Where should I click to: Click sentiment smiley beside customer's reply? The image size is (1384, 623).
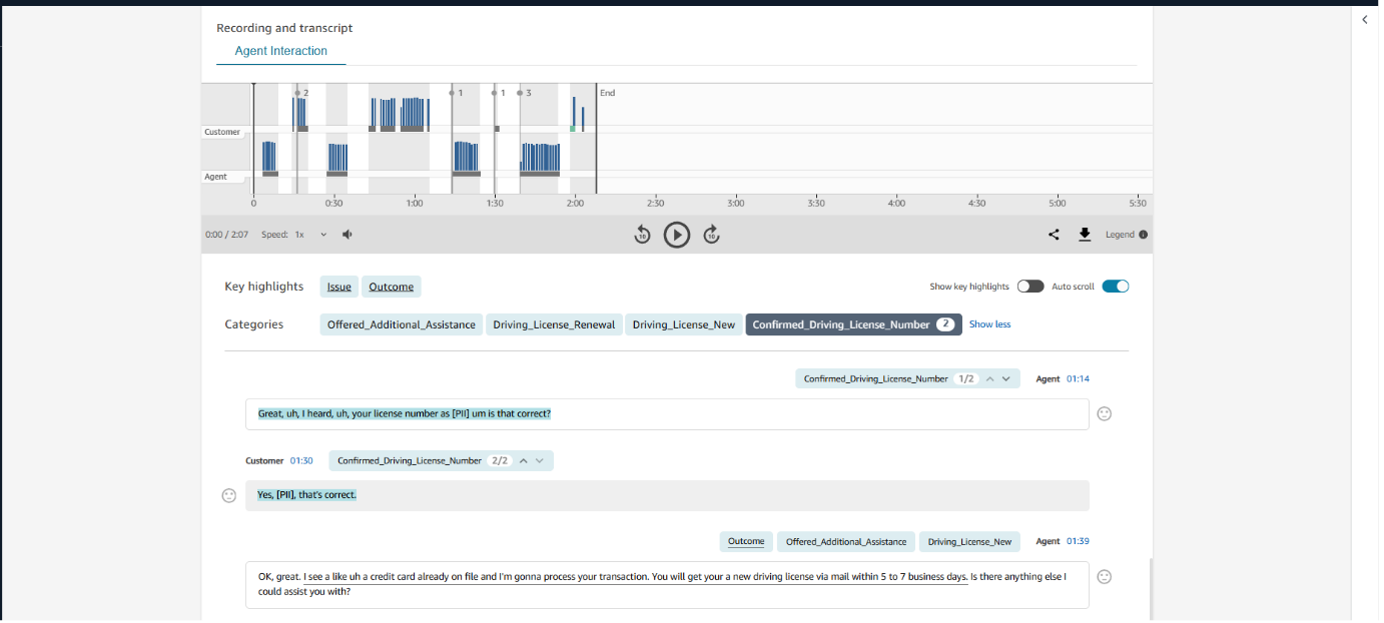click(229, 496)
